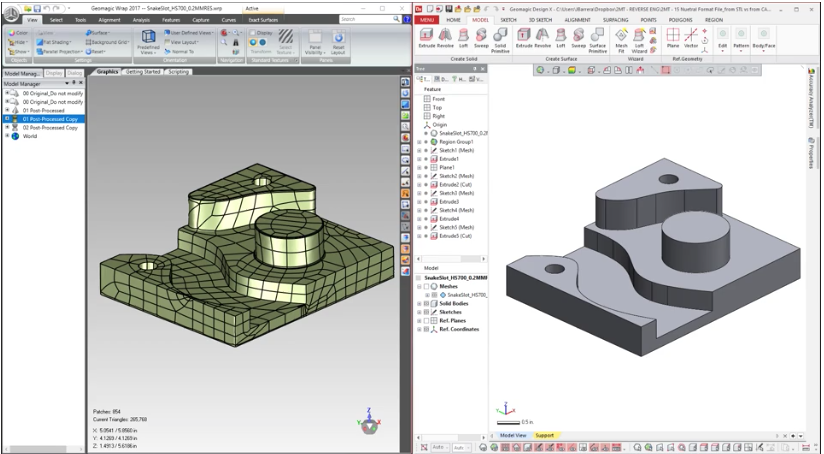Open the Body/Face dropdown in Design X
Image resolution: width=824 pixels, height=454 pixels.
[x=764, y=39]
